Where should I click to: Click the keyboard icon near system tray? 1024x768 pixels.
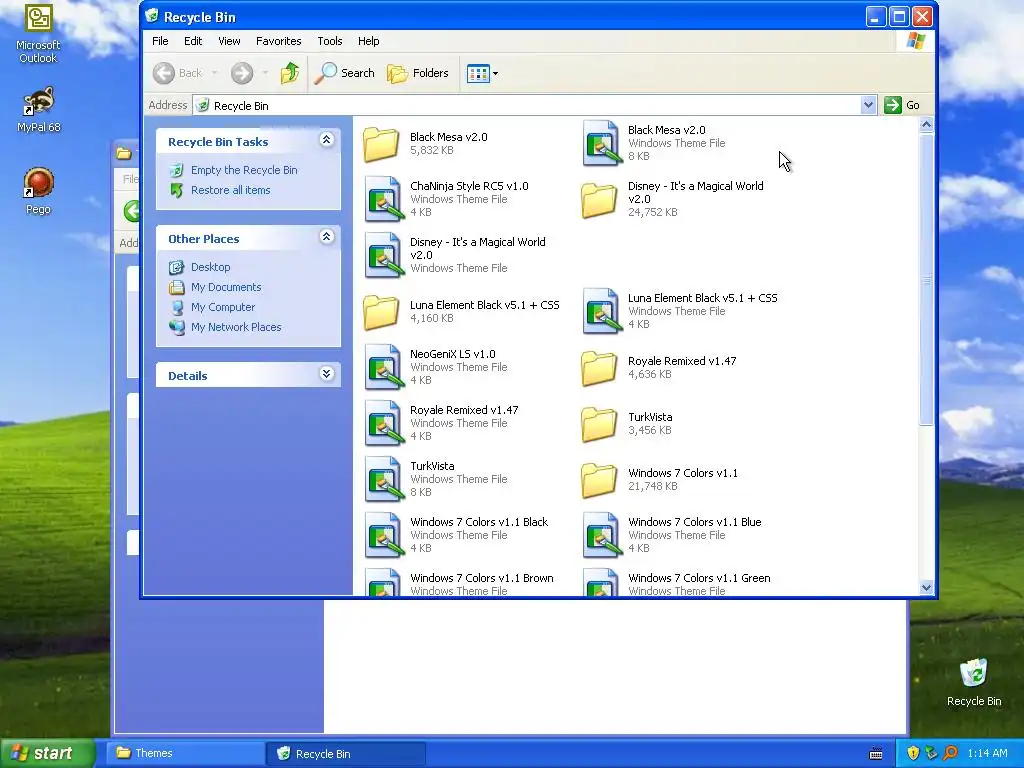point(876,754)
